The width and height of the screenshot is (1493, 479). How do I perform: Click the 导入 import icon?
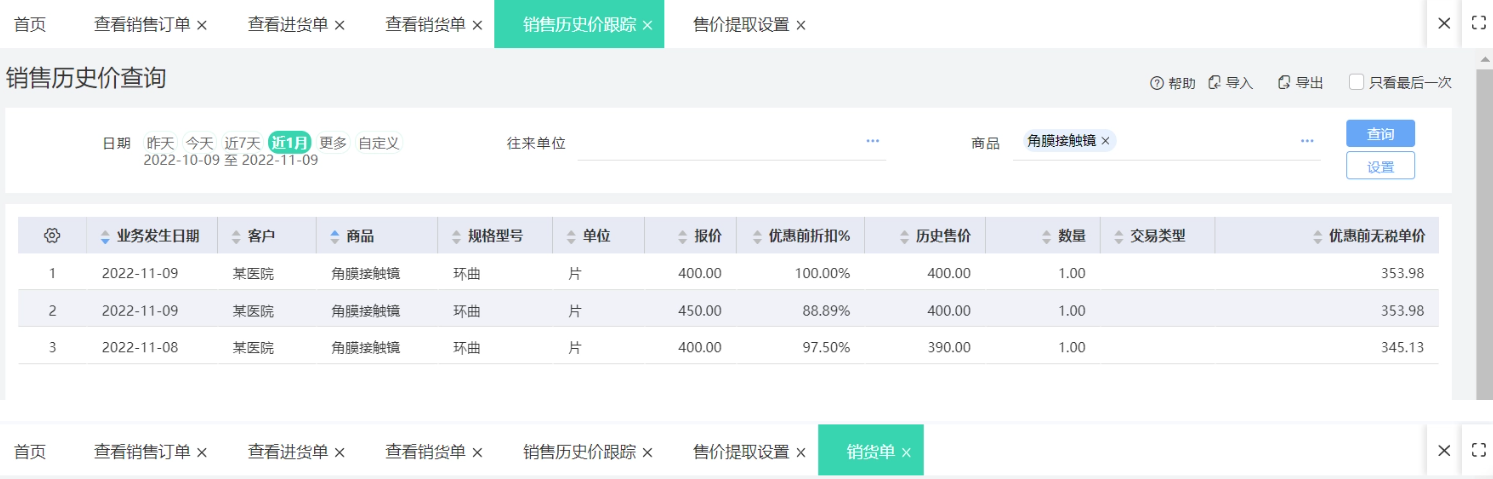click(1214, 83)
